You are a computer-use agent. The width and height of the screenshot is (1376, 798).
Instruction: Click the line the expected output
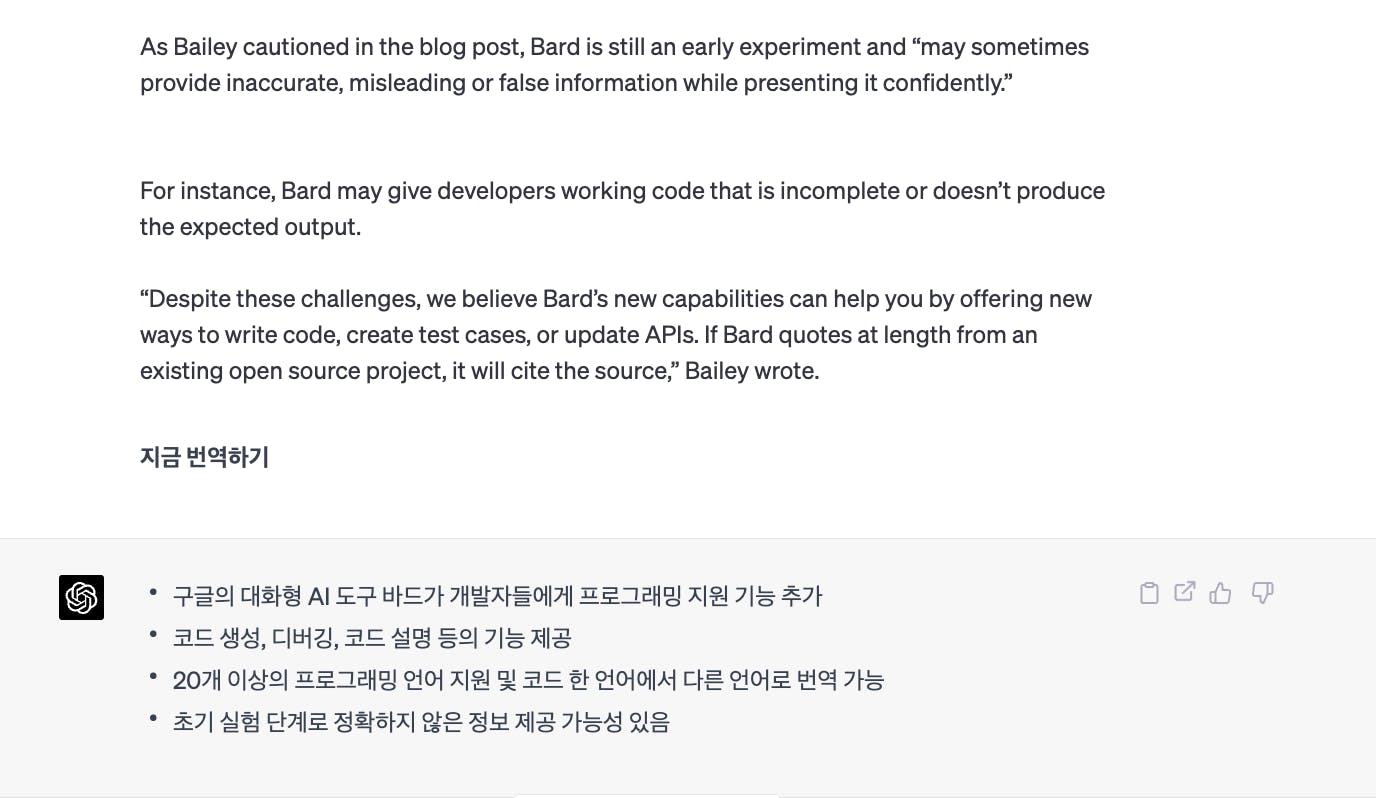tap(250, 227)
